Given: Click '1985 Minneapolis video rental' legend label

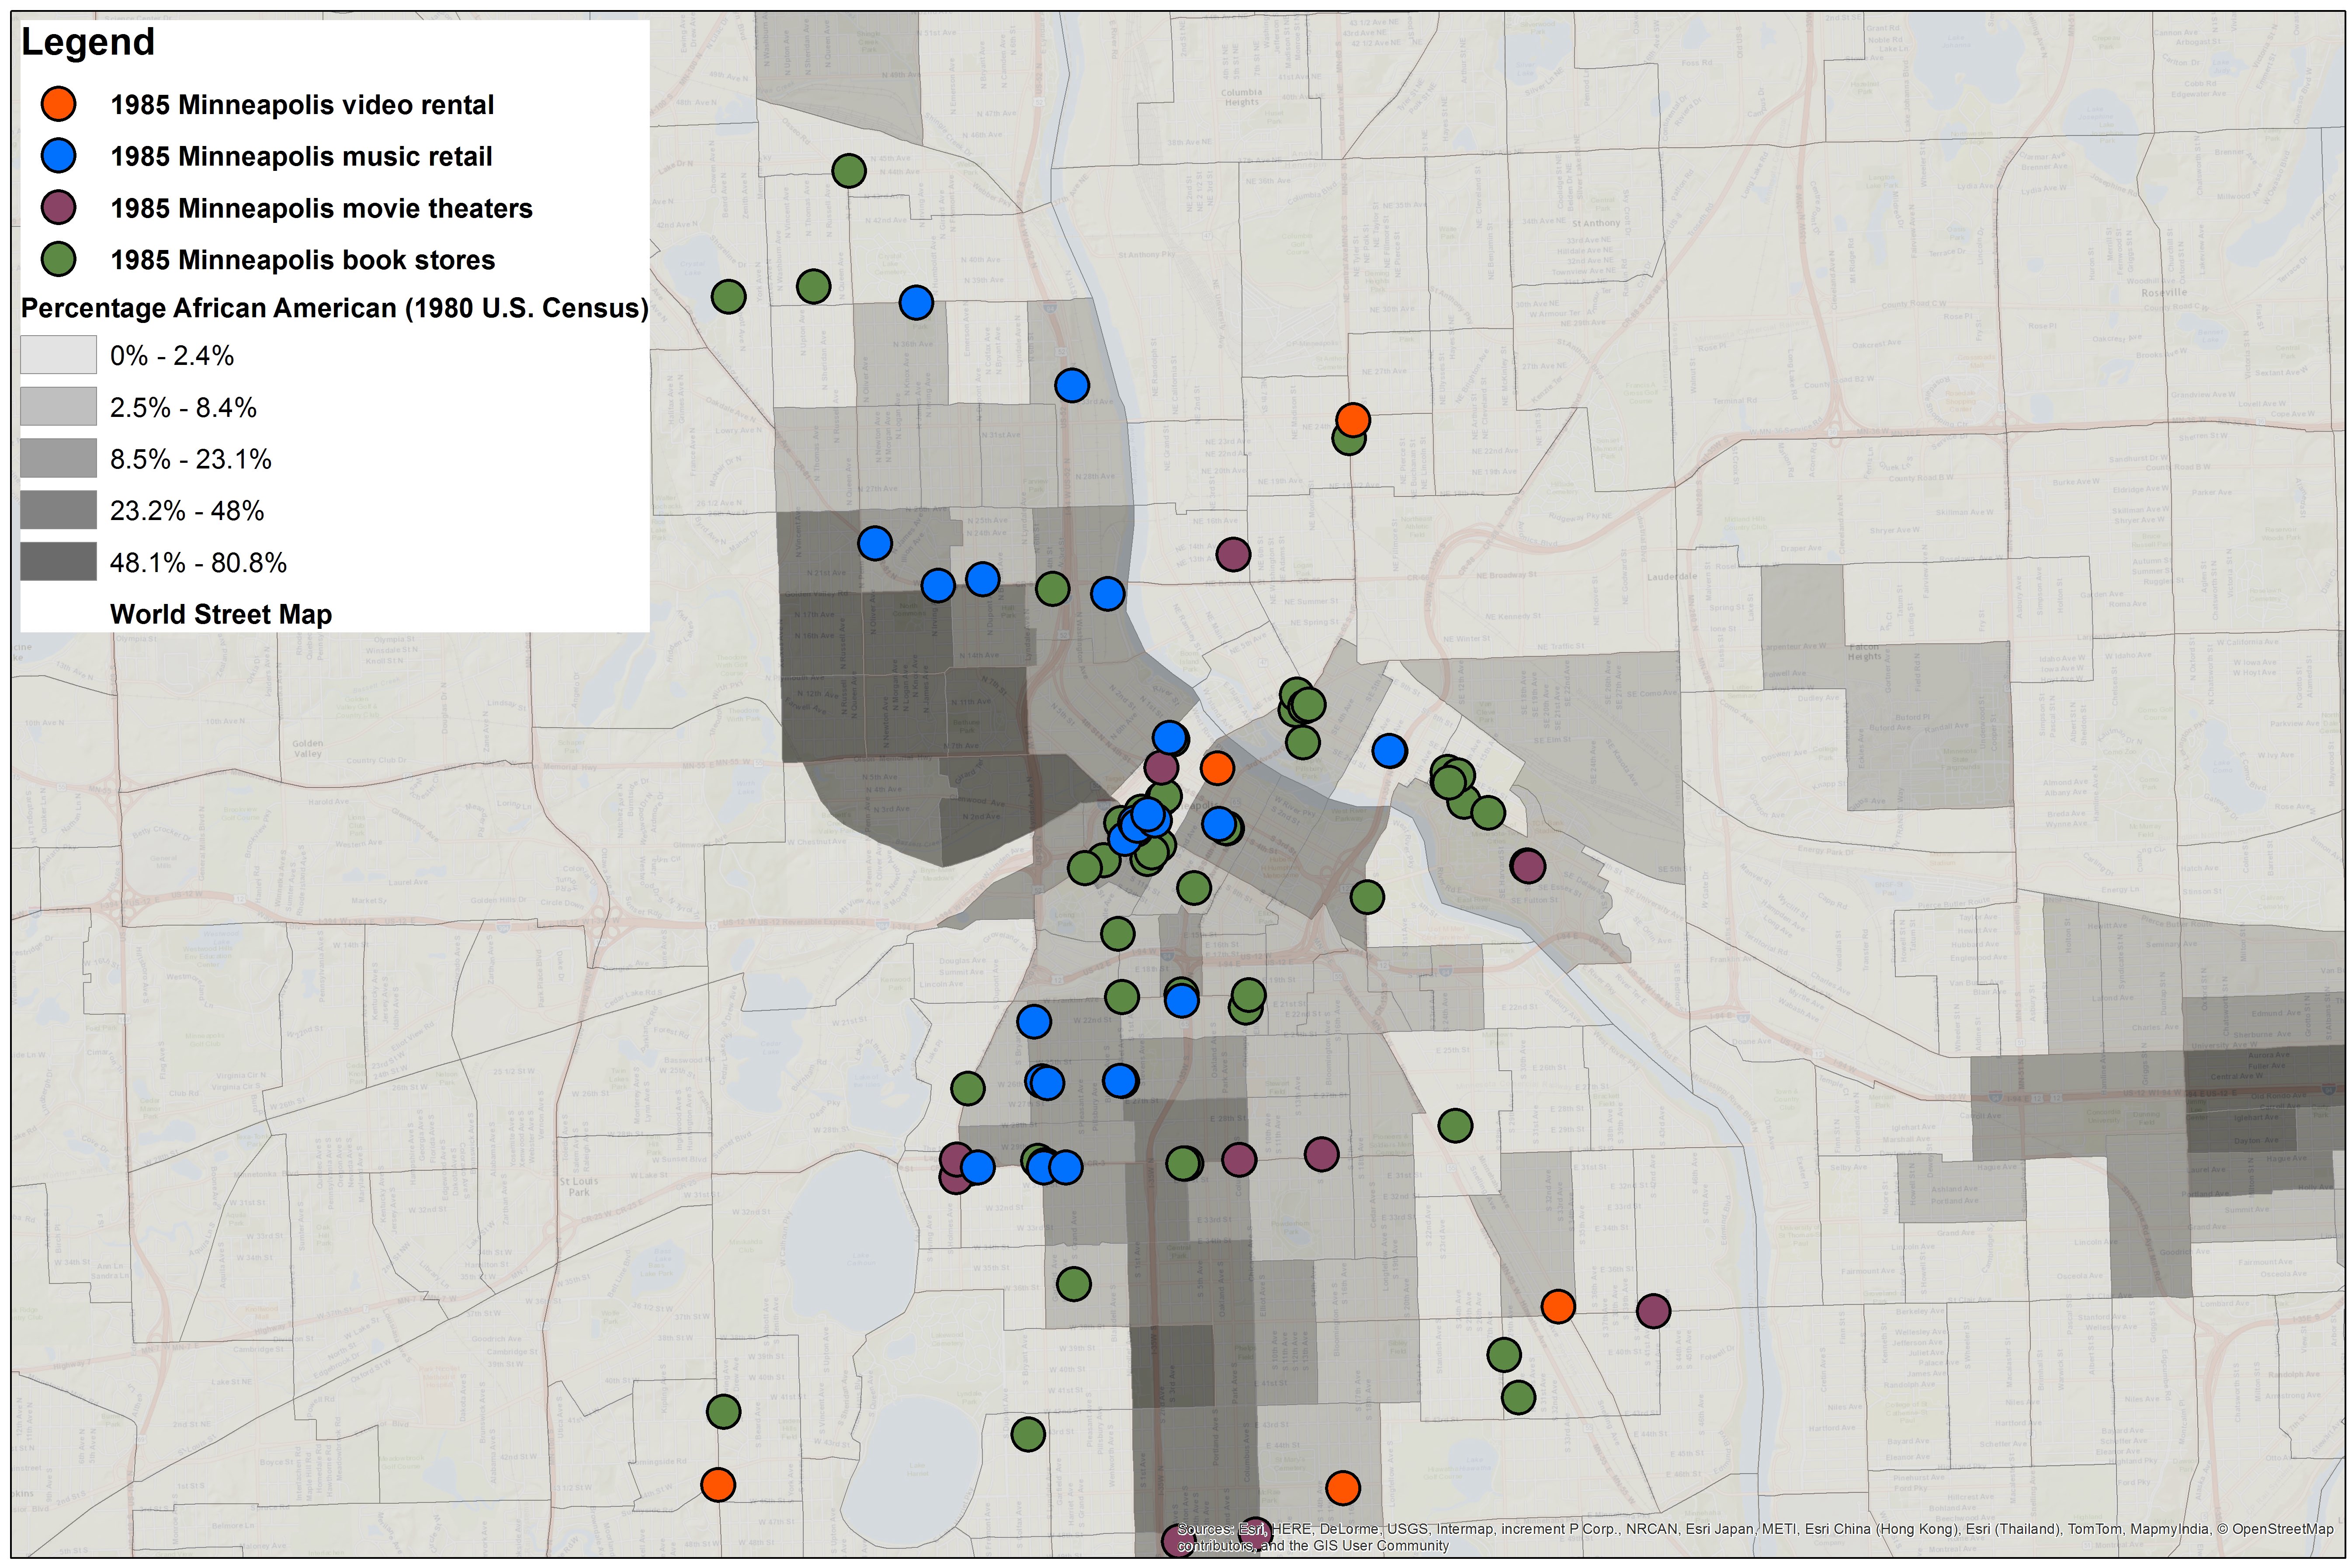Looking at the screenshot, I should (302, 105).
